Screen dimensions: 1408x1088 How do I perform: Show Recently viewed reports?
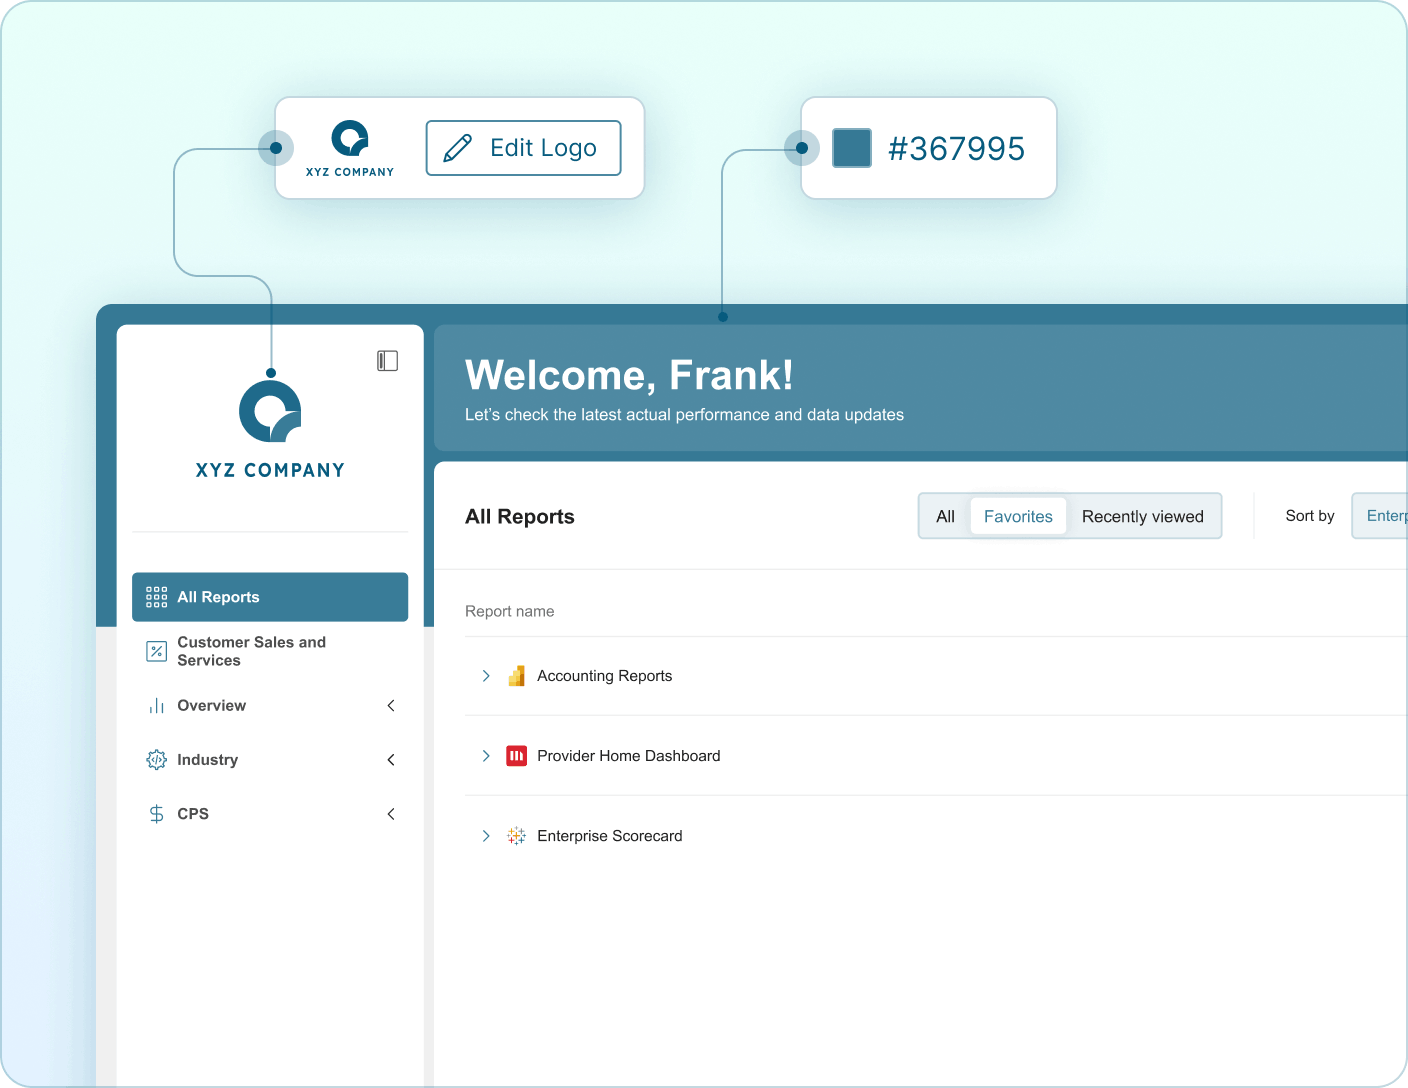[x=1142, y=517]
